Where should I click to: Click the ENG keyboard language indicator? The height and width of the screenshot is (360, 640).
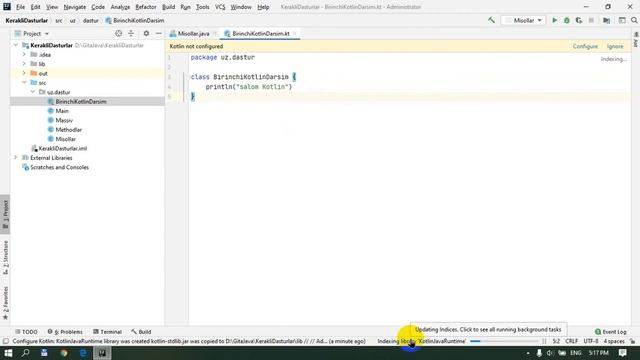576,353
